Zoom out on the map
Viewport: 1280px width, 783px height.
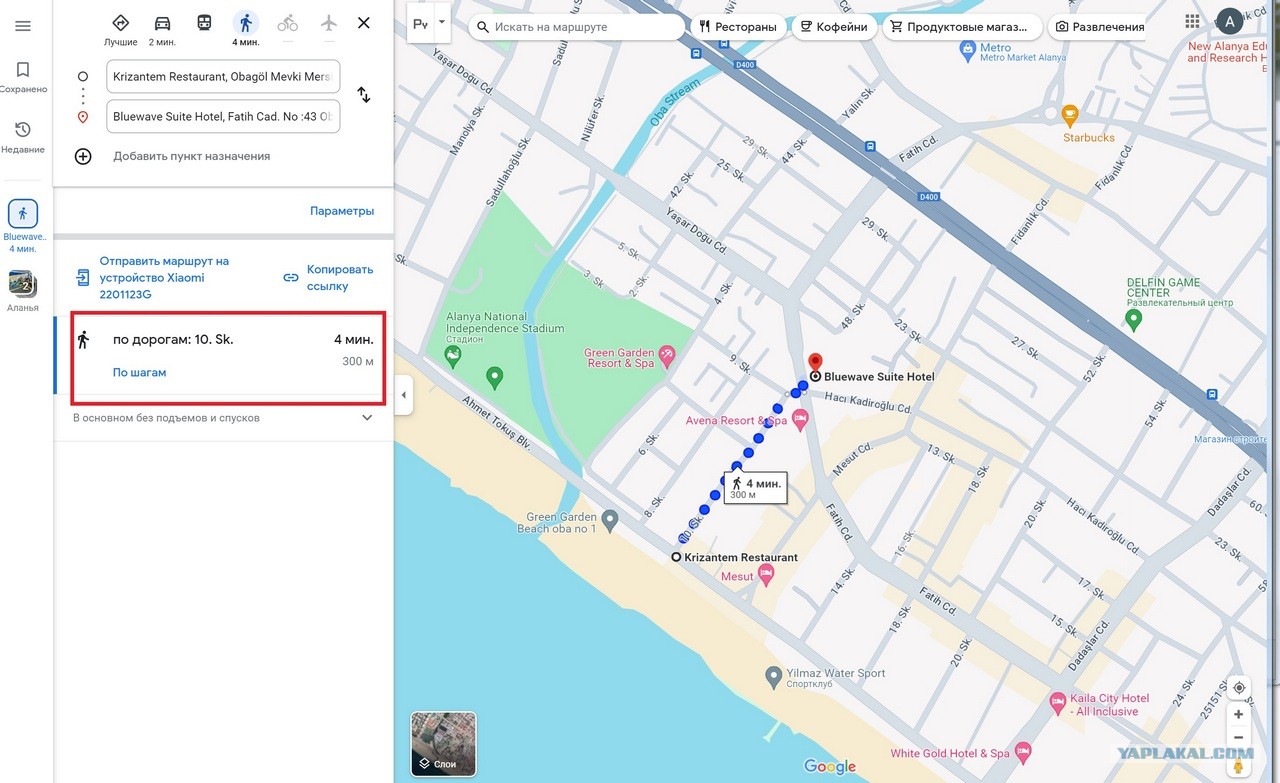[x=1239, y=738]
